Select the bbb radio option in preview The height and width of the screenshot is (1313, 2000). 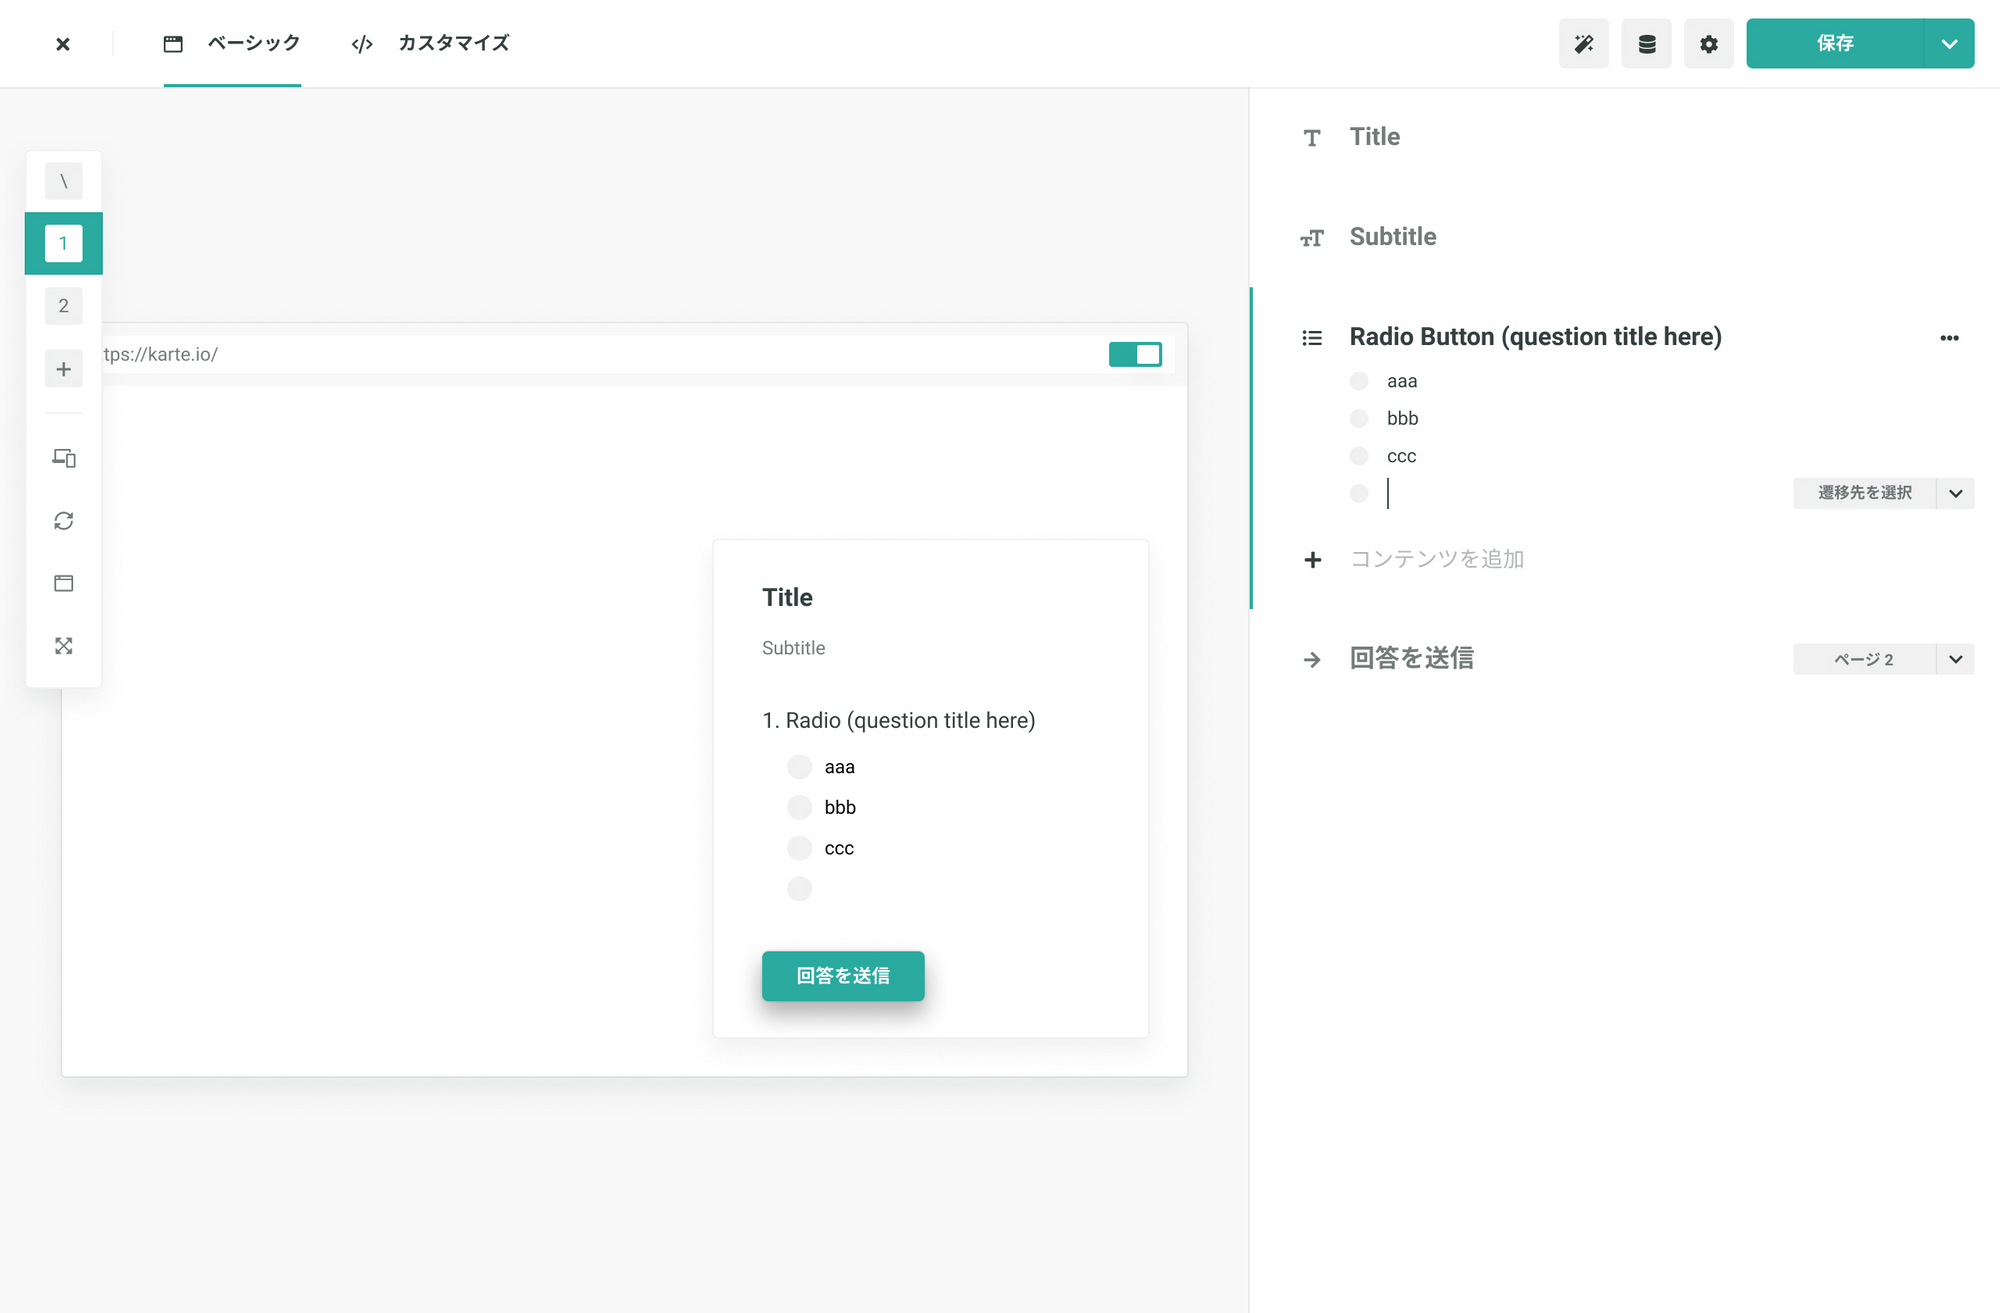799,807
